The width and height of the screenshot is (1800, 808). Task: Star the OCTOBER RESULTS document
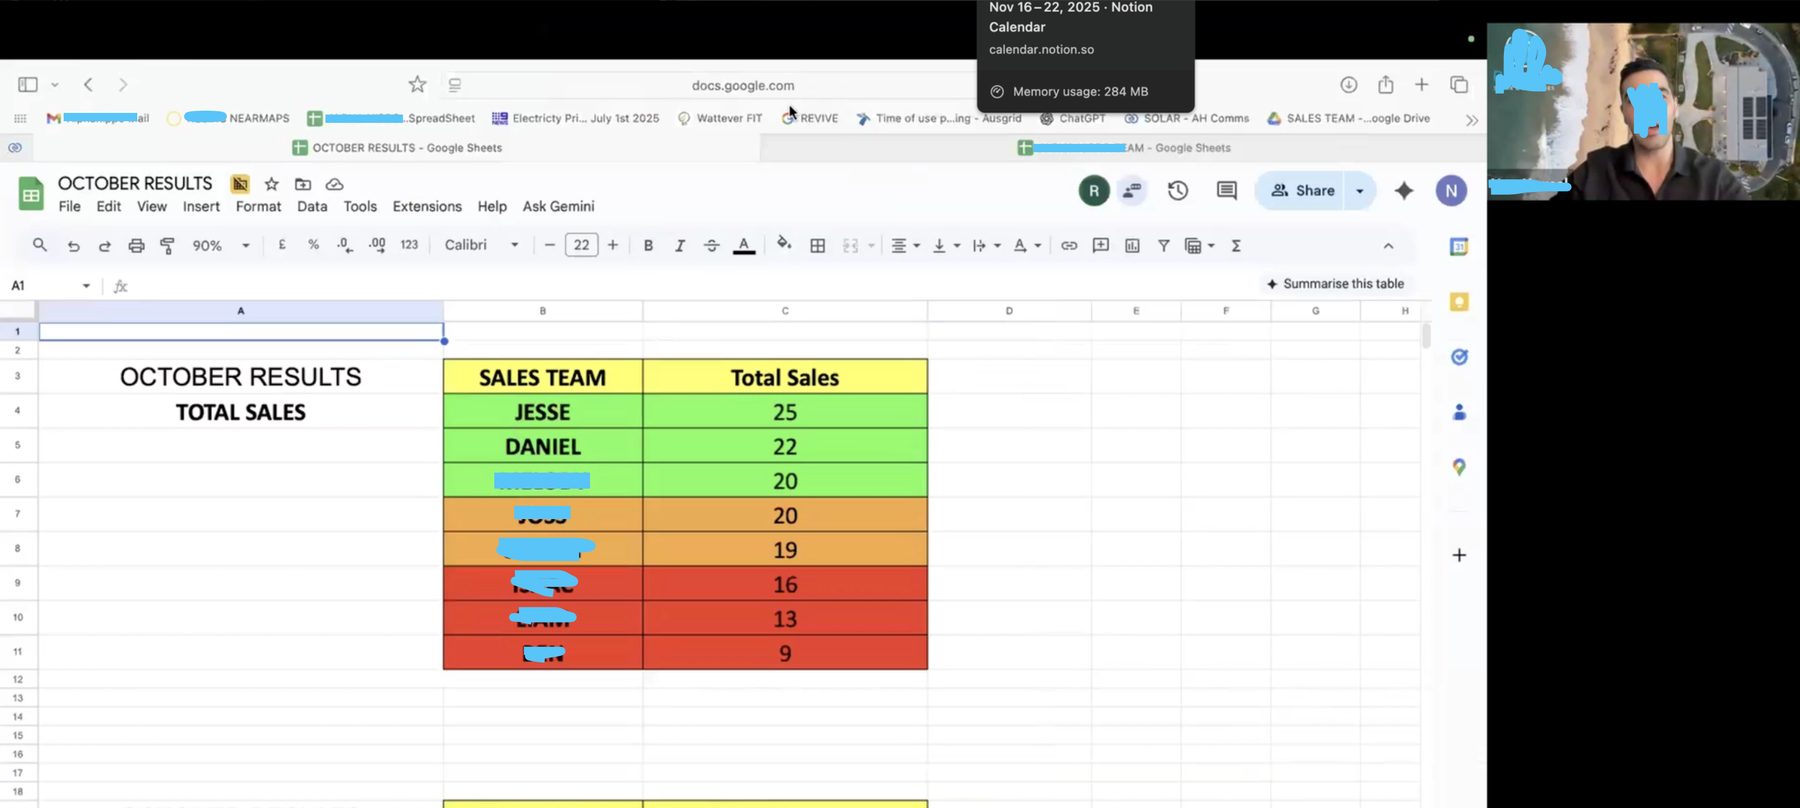pos(271,184)
